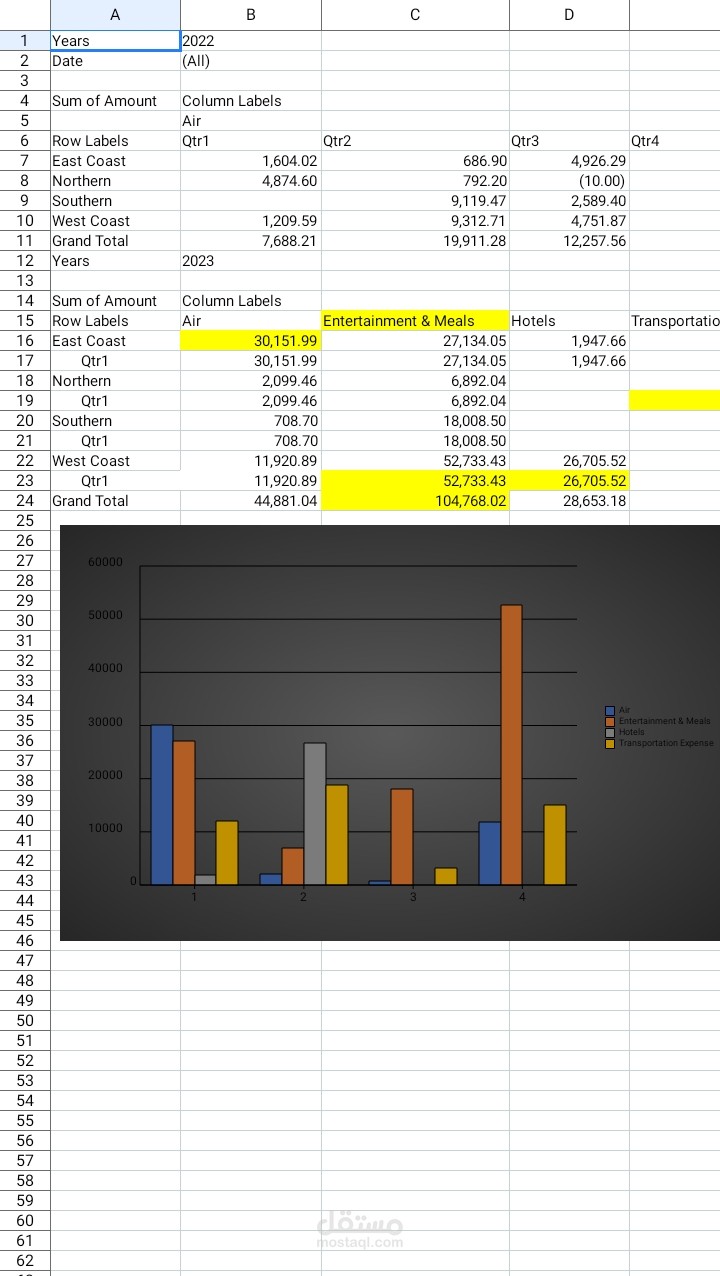Image resolution: width=720 pixels, height=1276 pixels.
Task: Click the grand total cell 19,911.28
Action: (x=415, y=241)
